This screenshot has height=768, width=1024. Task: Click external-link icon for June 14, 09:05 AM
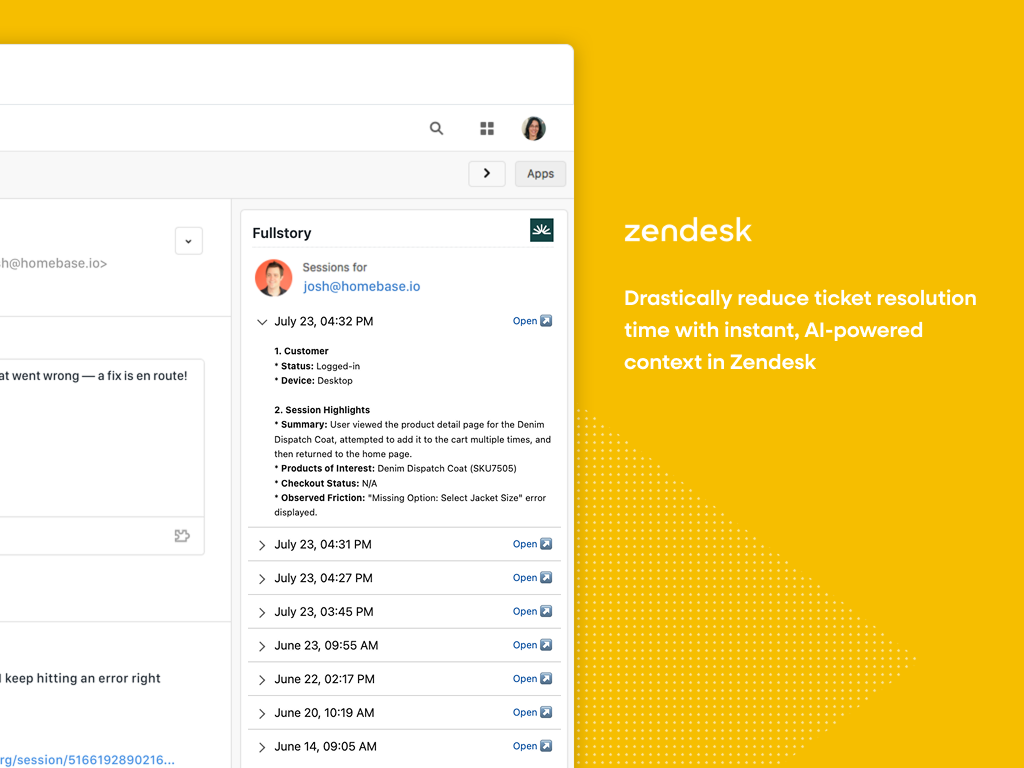(x=547, y=746)
